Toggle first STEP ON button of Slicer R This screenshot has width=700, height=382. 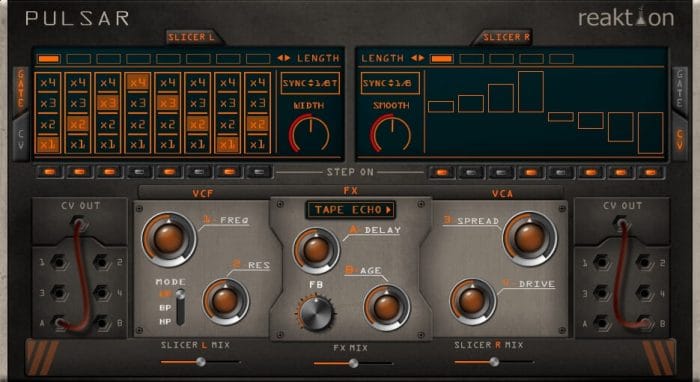coord(441,172)
